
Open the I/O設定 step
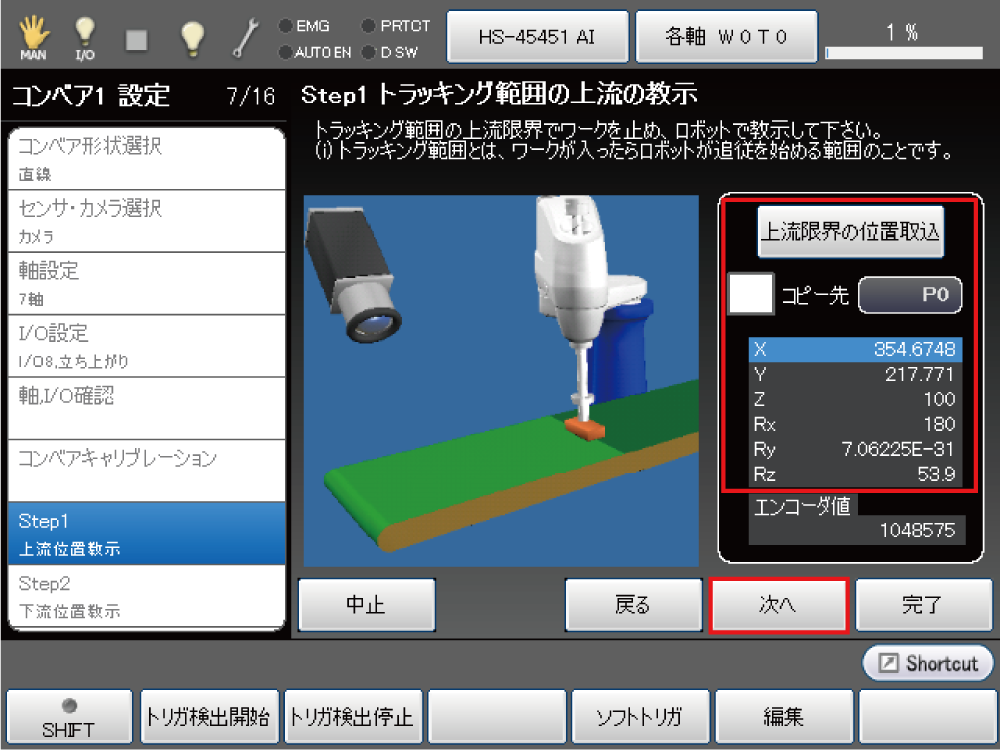[146, 346]
